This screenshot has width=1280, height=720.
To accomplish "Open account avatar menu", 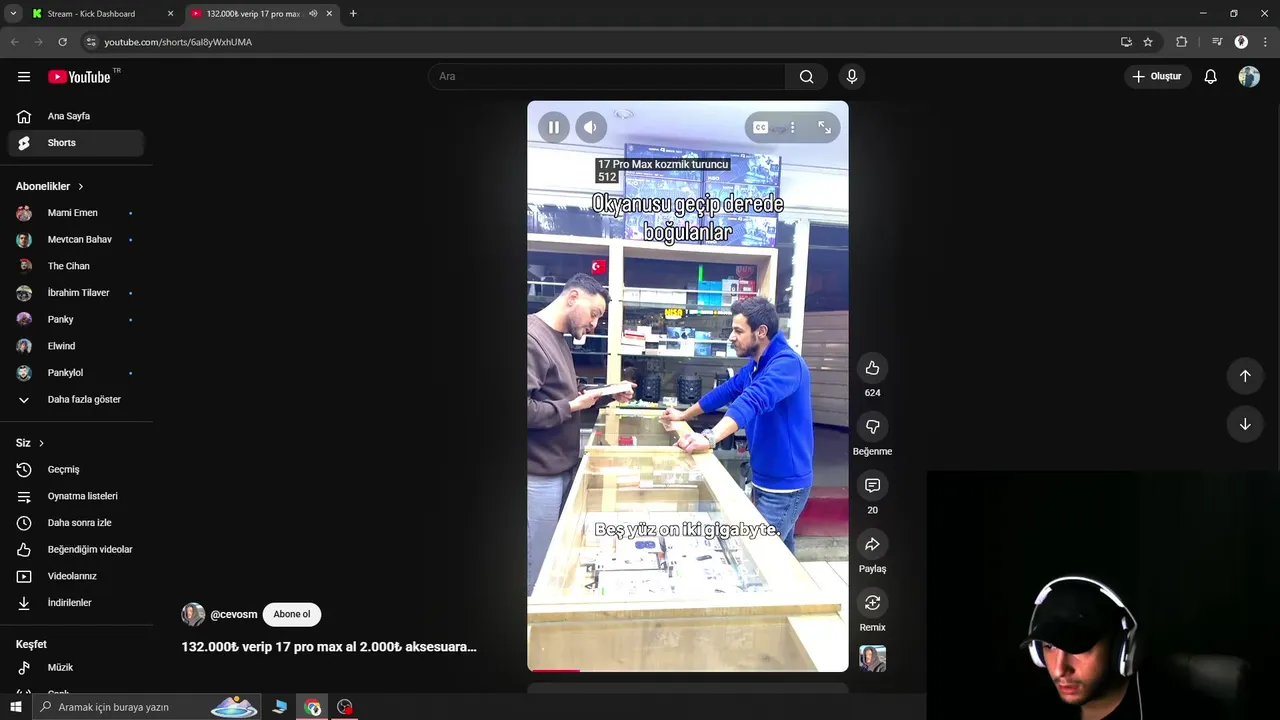I will [1249, 77].
